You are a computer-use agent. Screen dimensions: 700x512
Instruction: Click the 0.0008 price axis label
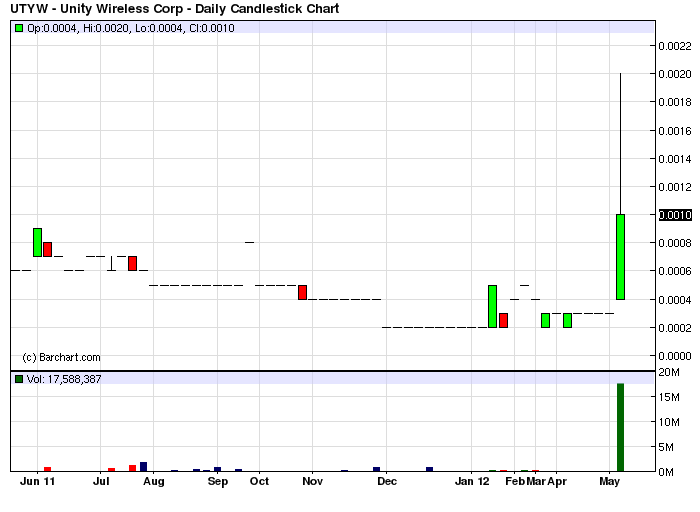click(x=675, y=243)
